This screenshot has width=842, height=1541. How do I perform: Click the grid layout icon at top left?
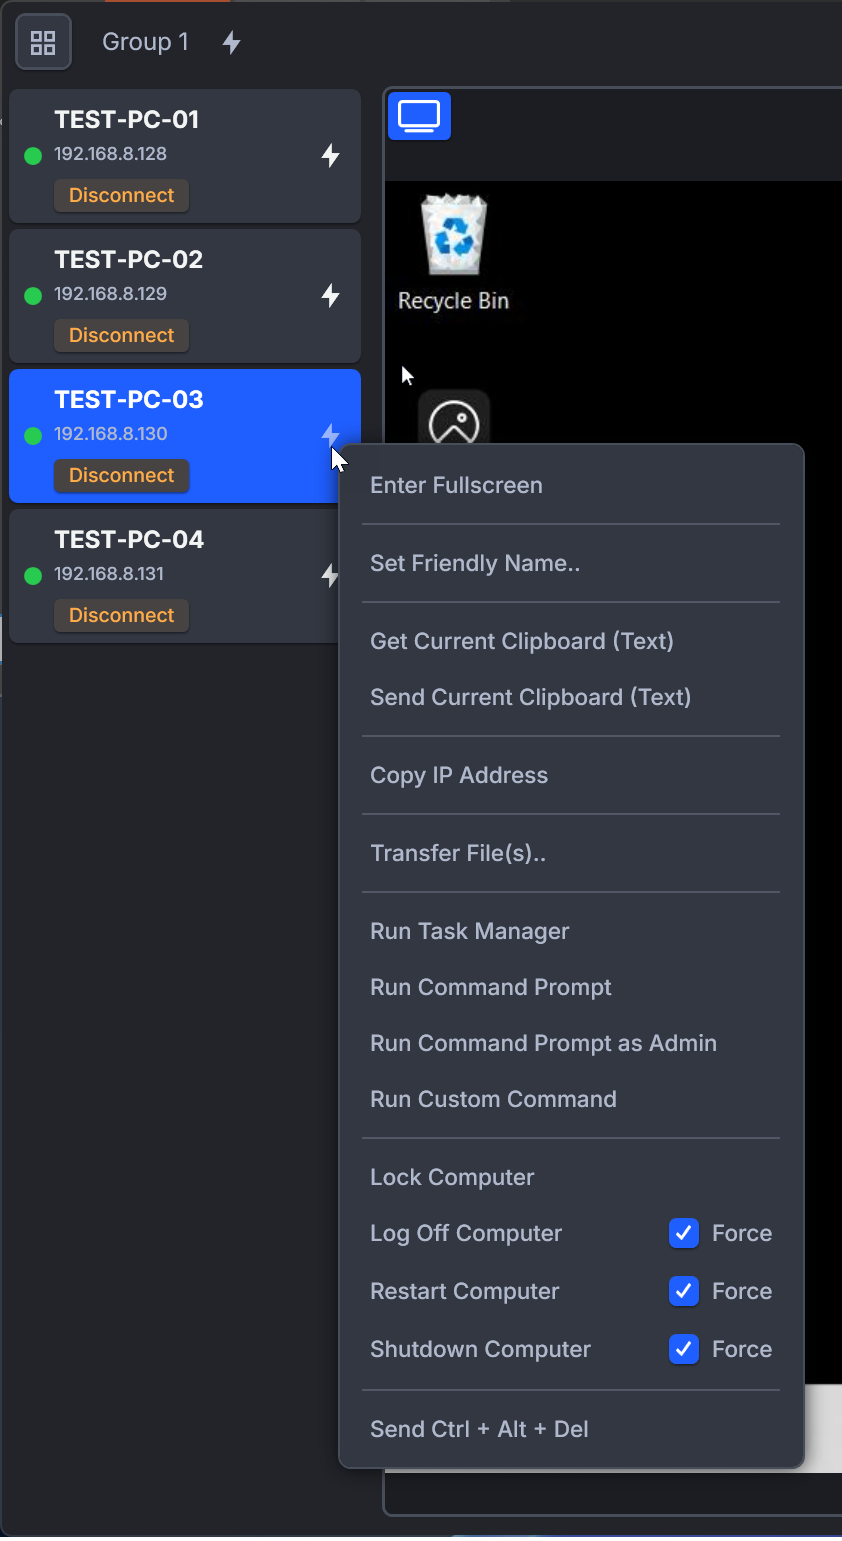[x=43, y=42]
